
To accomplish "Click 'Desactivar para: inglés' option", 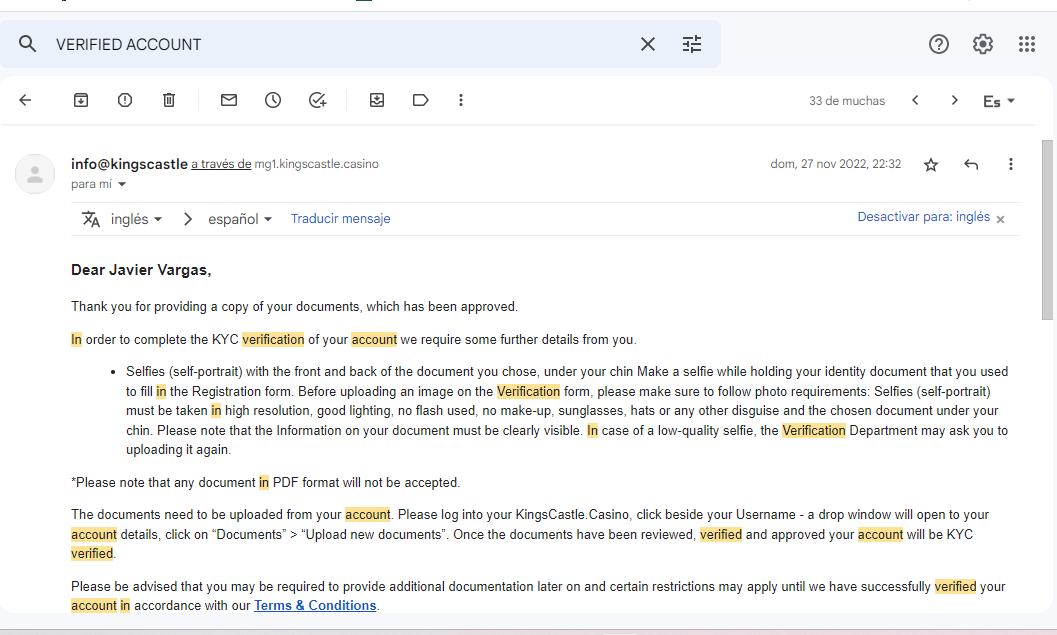I will click(x=923, y=217).
